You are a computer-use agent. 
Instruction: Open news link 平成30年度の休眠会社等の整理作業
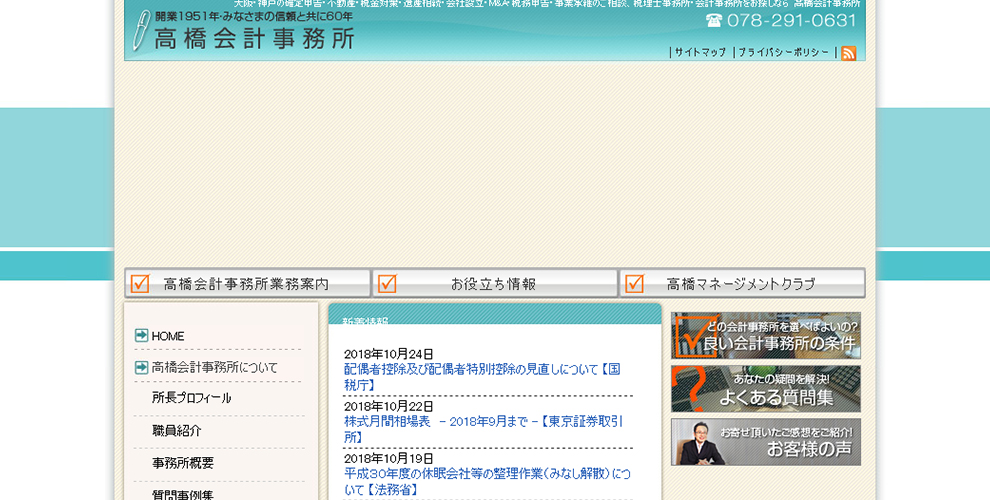(x=487, y=482)
